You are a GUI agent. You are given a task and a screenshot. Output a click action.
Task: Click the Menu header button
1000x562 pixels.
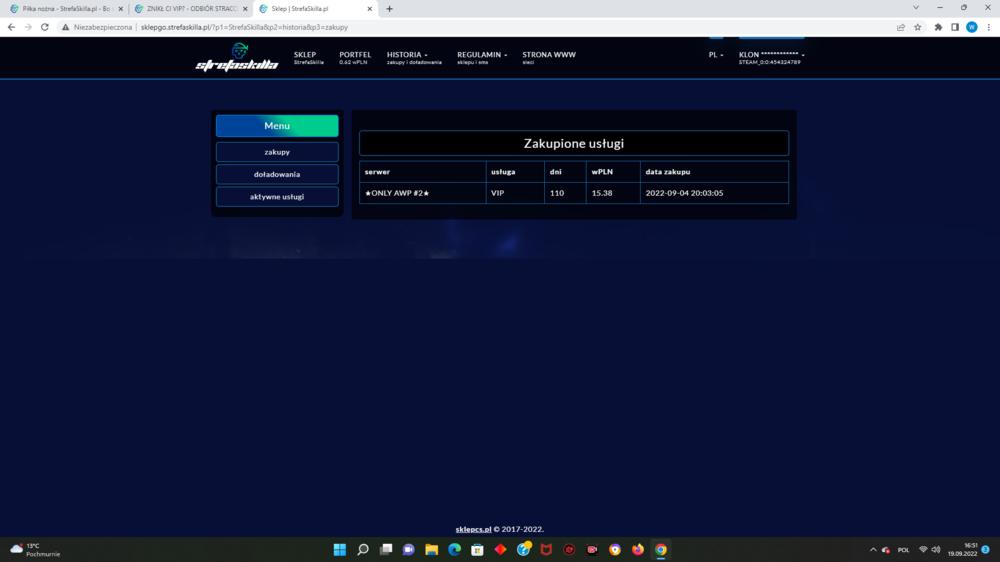(277, 126)
